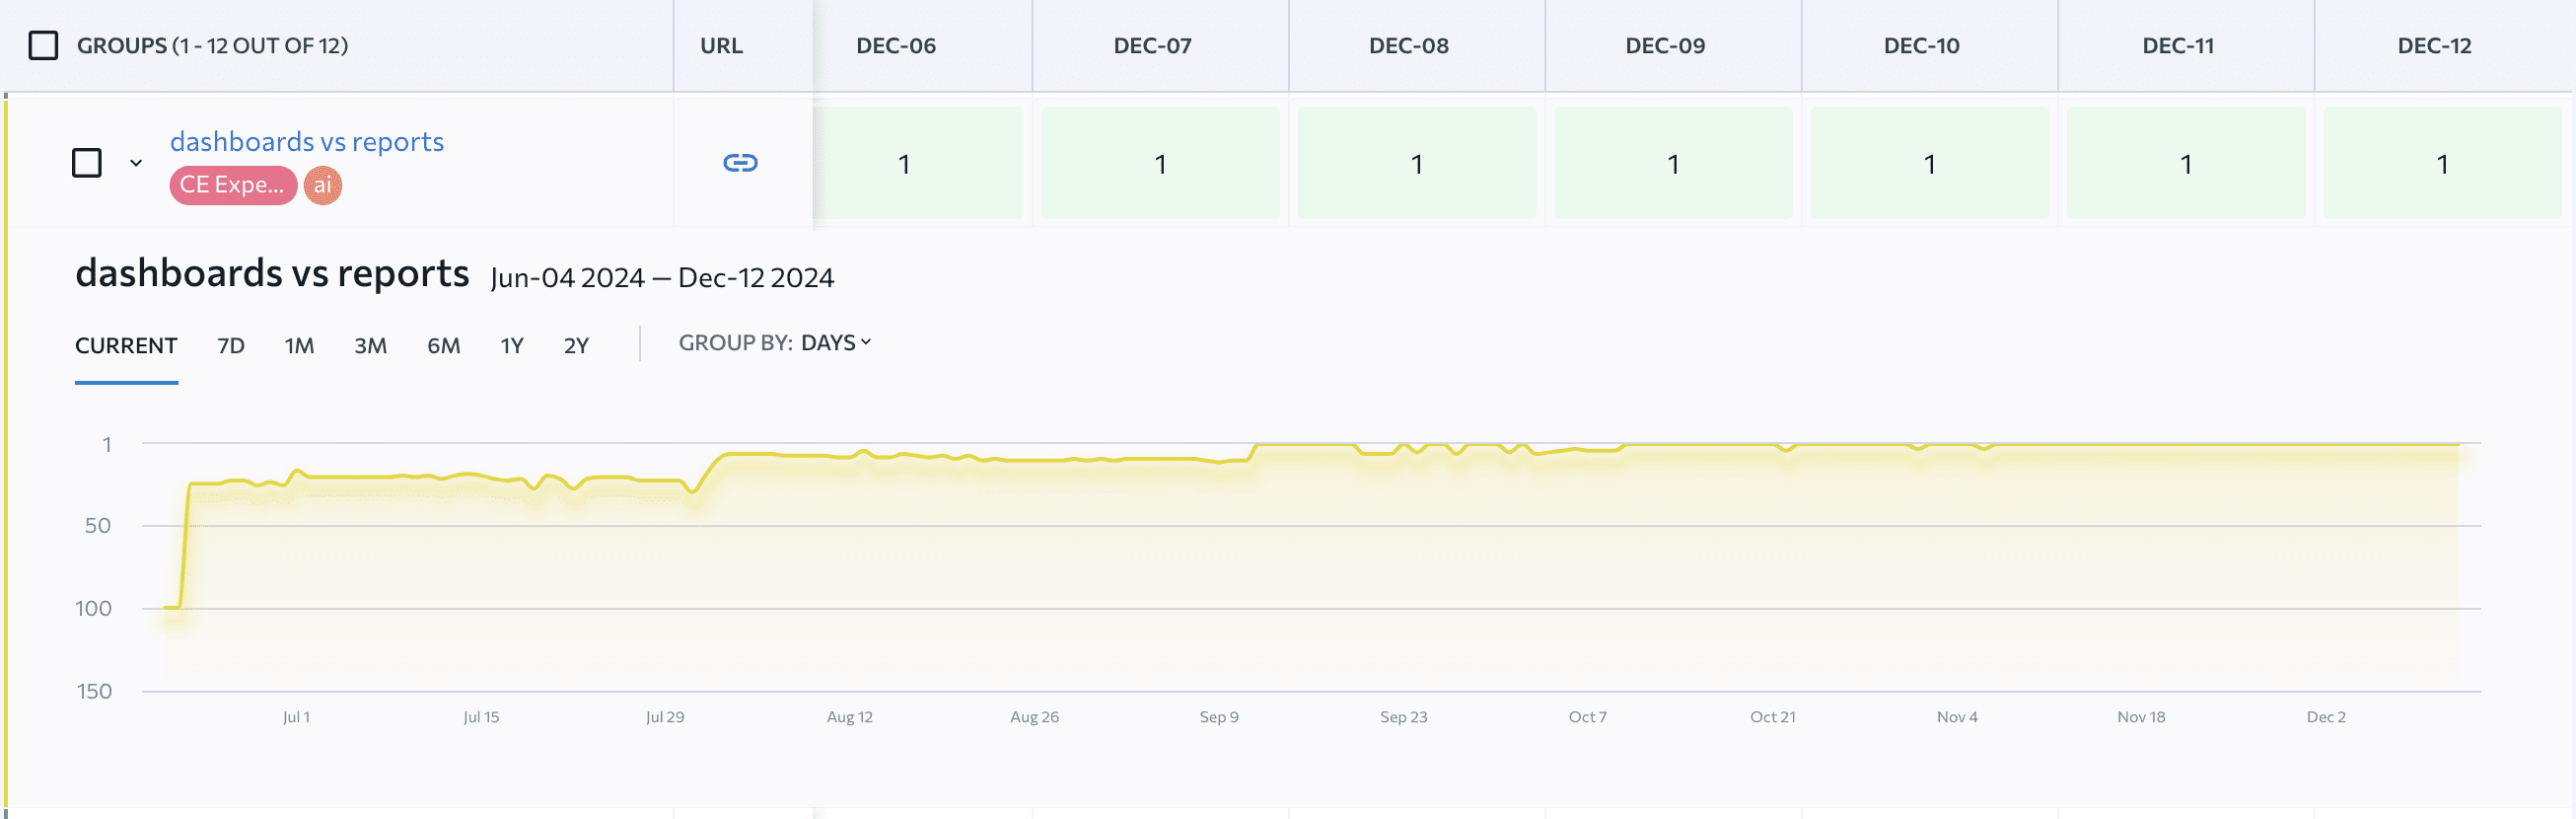Click the 'Jul 15' x-axis label
Image resolution: width=2576 pixels, height=819 pixels.
[x=481, y=717]
